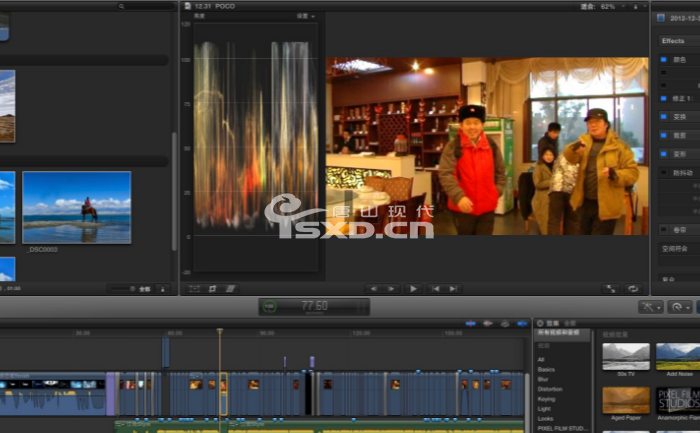Image resolution: width=700 pixels, height=433 pixels.
Task: Toggle solo headphones icon in timeline
Action: [505, 323]
